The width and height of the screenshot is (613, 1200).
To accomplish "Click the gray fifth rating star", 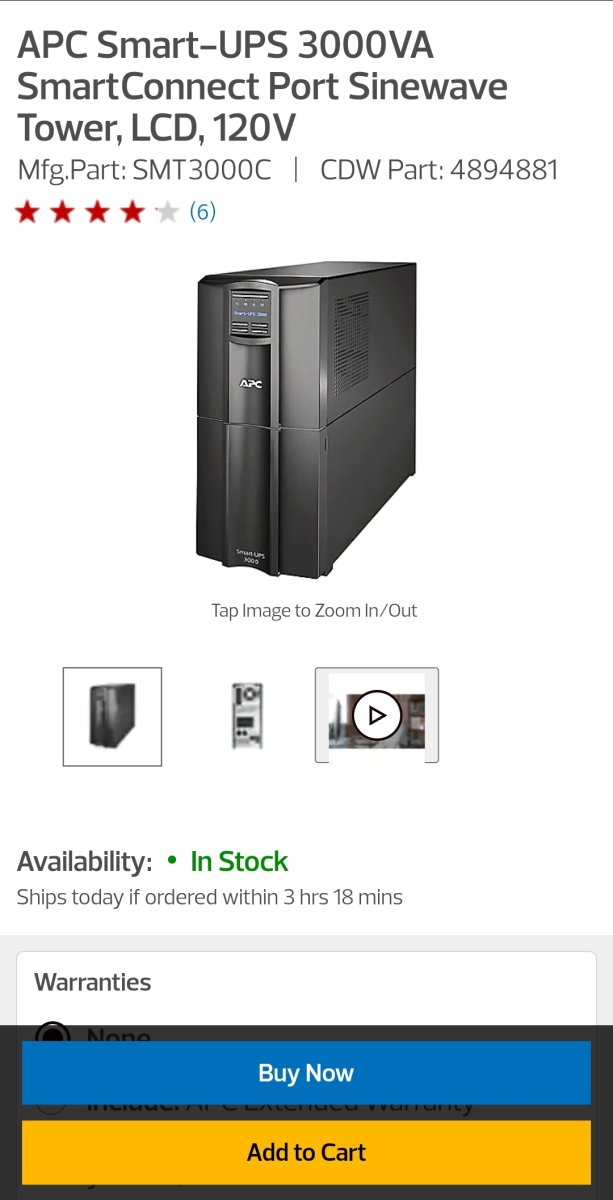I will 167,212.
